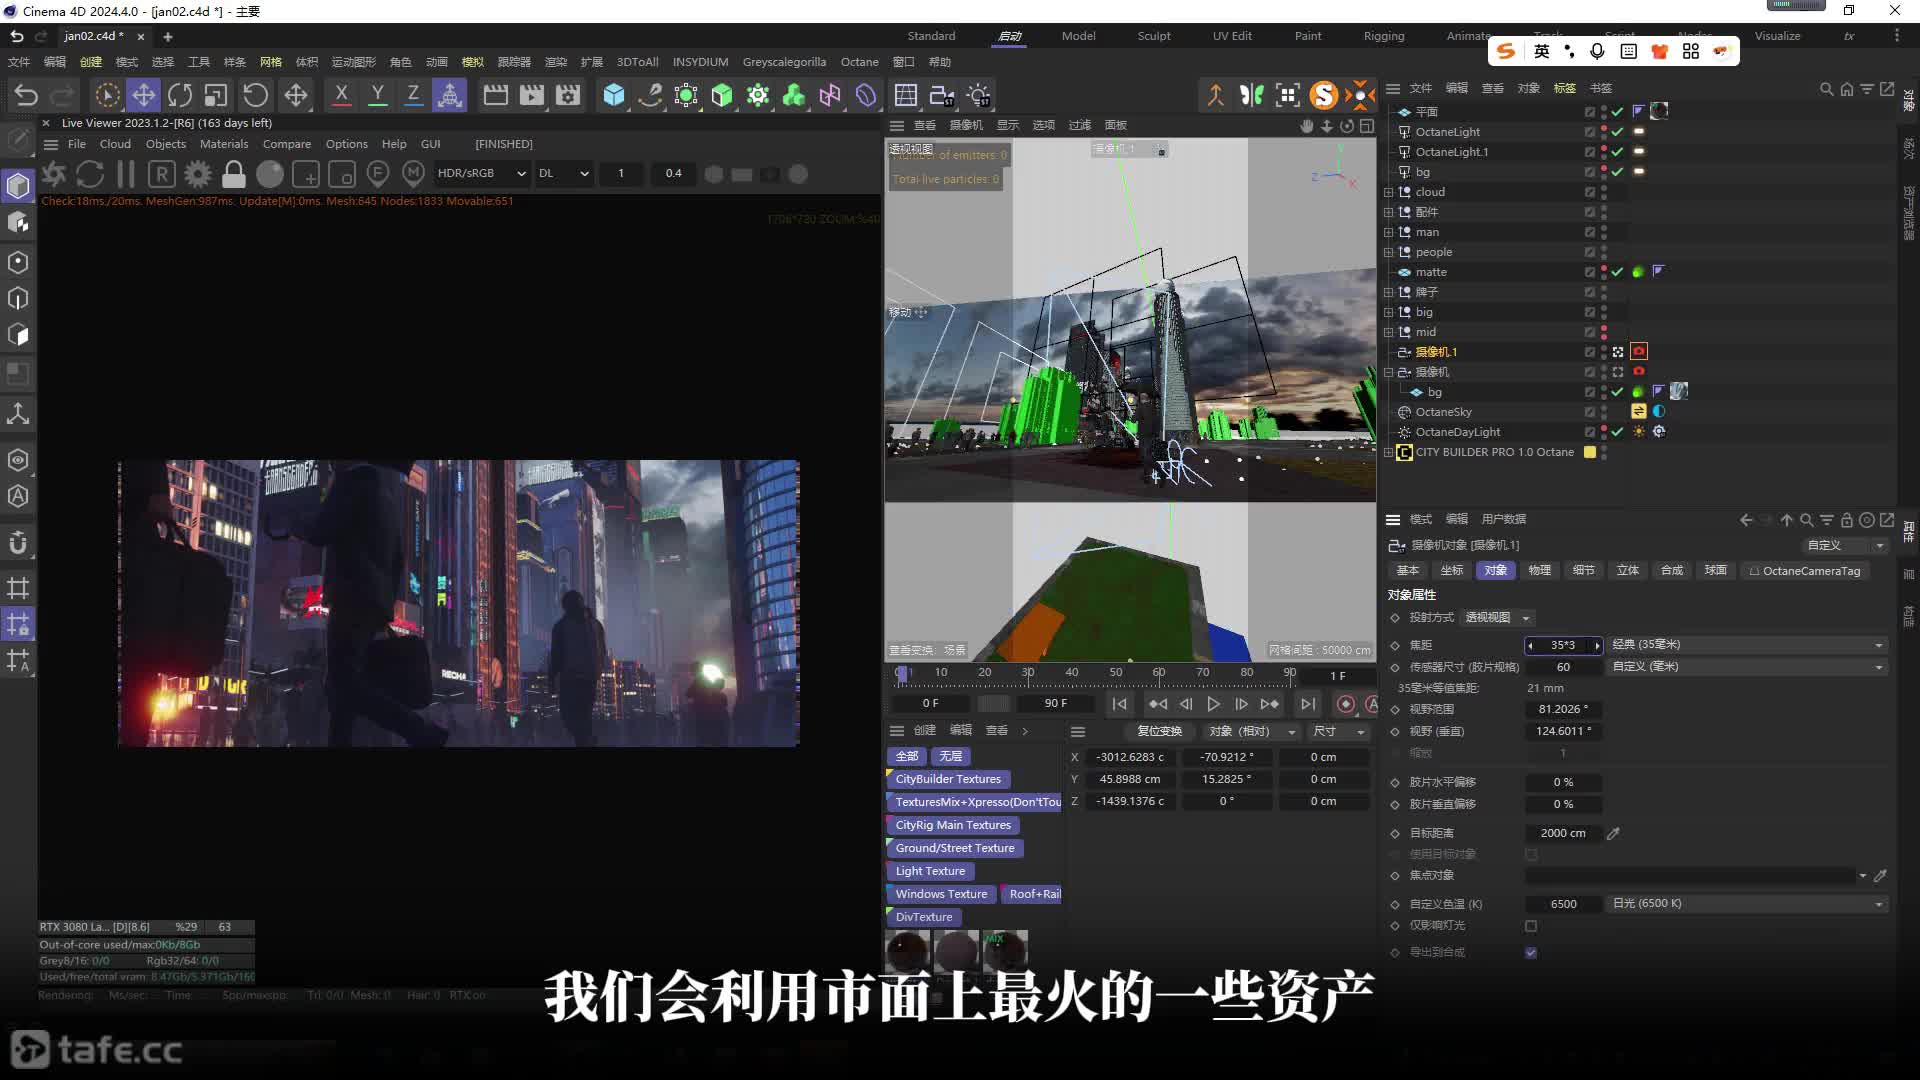1920x1080 pixels.
Task: Expand the cloud object group
Action: (1388, 192)
